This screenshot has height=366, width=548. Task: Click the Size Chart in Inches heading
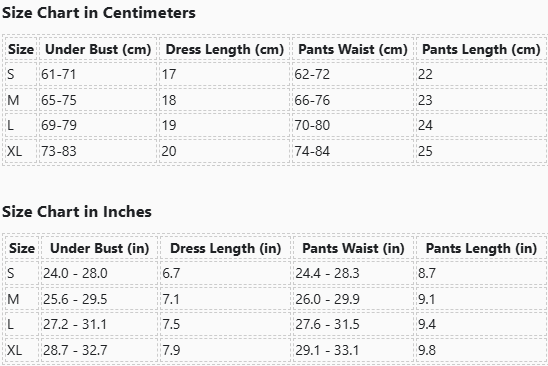tap(77, 212)
